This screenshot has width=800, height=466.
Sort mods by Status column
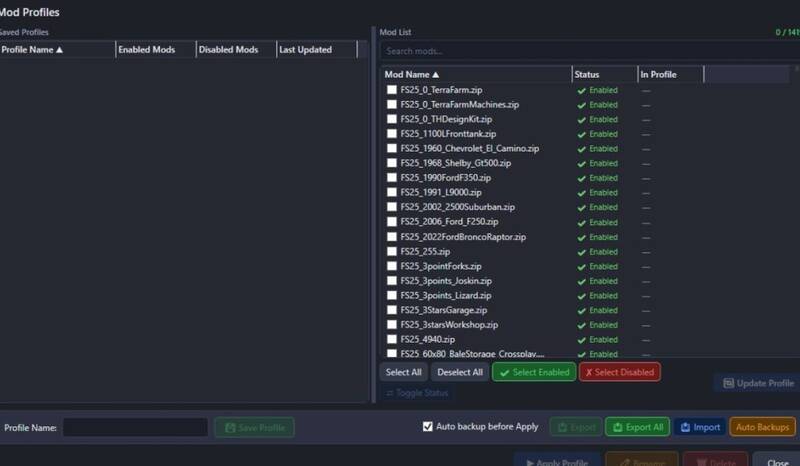604,74
